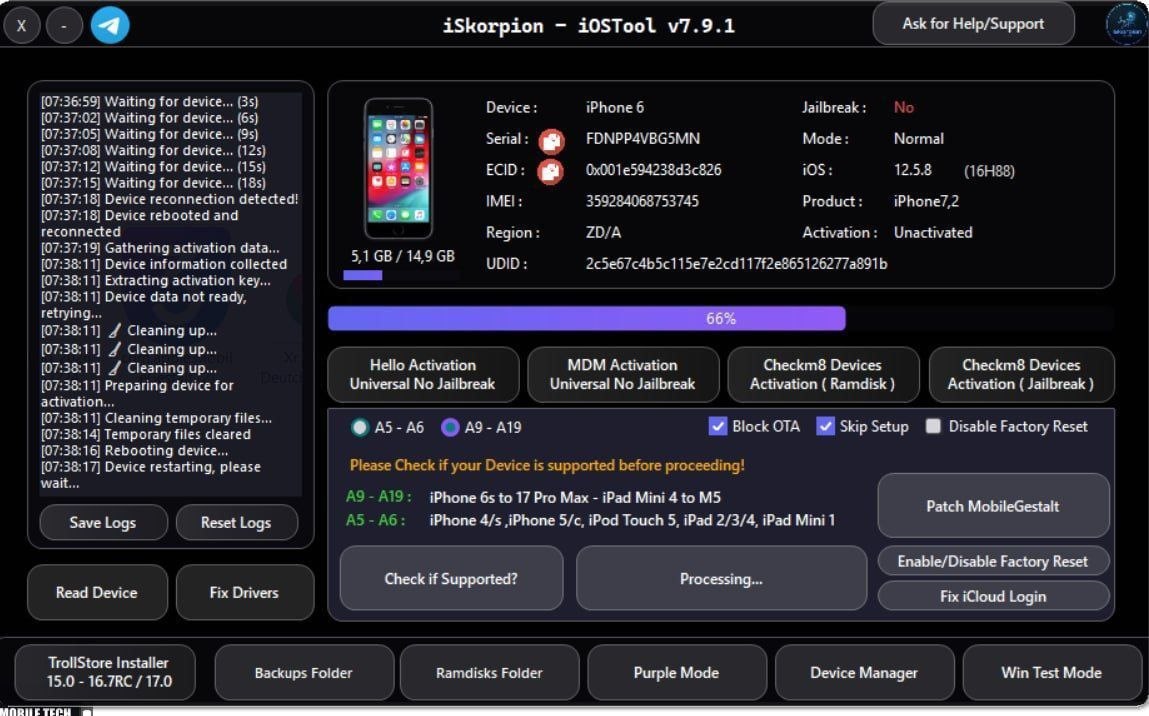
Task: Click the 5,1 GB / 14,9 GB storage text
Action: click(x=402, y=256)
